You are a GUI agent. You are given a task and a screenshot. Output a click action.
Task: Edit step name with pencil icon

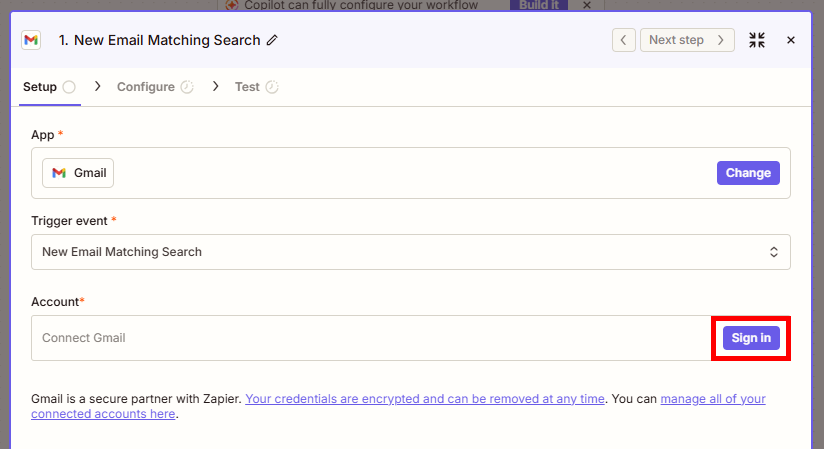(272, 40)
